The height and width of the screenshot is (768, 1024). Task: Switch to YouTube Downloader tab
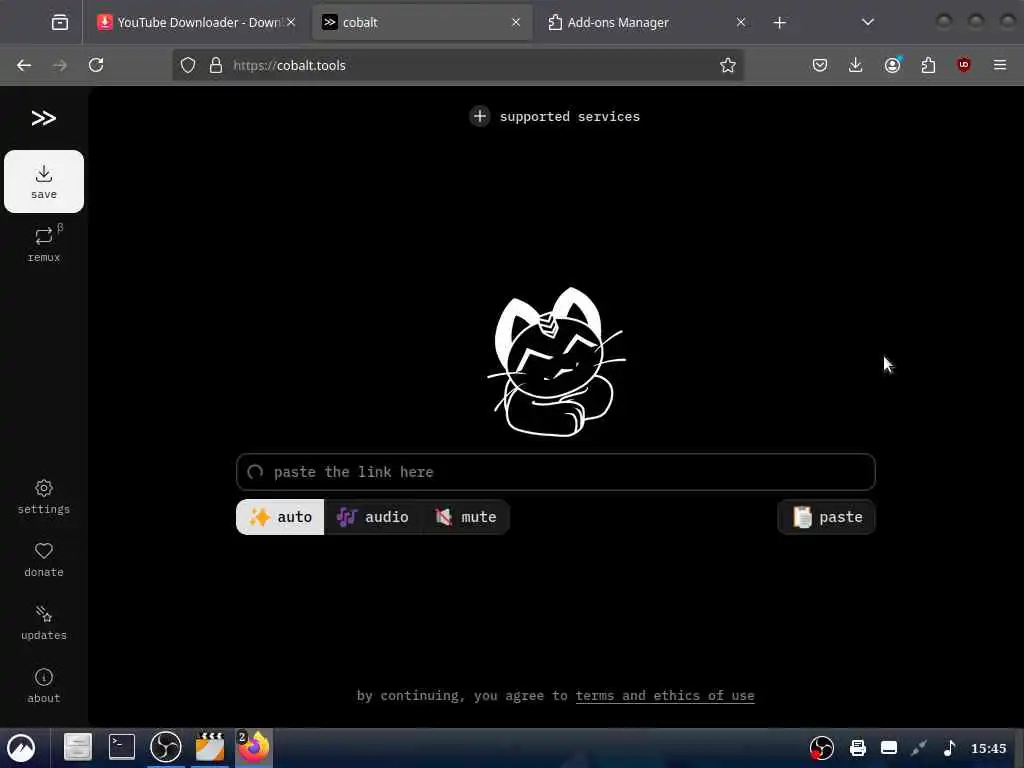click(x=196, y=22)
